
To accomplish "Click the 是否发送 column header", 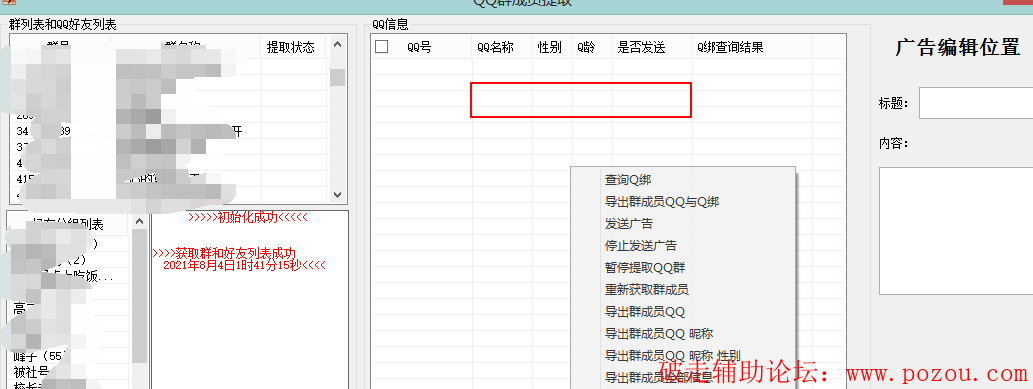I will click(641, 47).
